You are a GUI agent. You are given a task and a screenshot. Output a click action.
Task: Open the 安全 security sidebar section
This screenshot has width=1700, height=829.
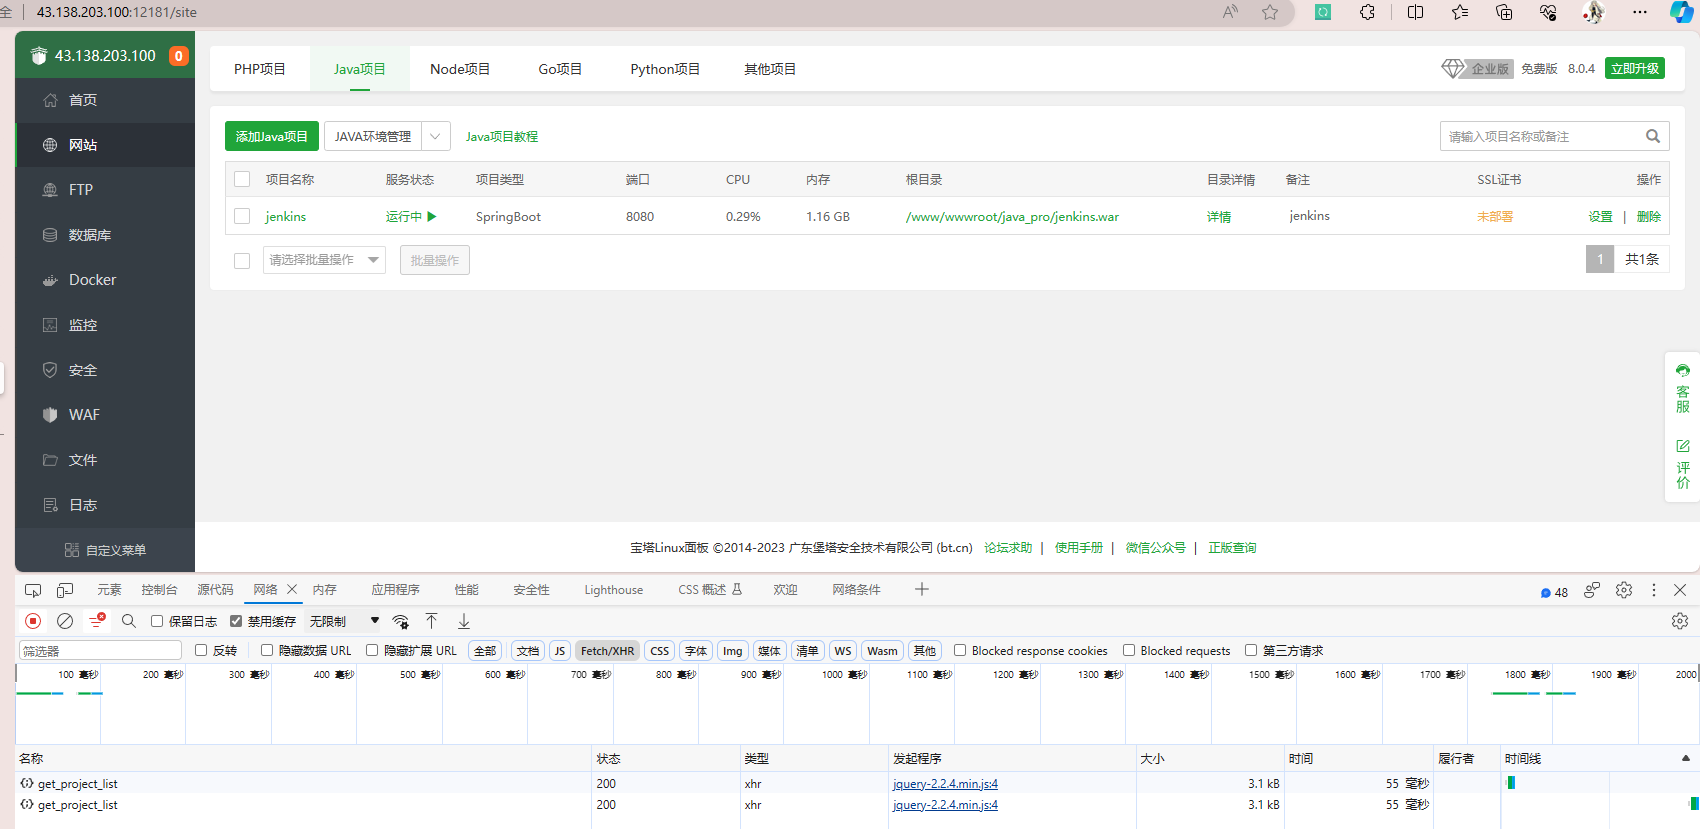pyautogui.click(x=105, y=370)
